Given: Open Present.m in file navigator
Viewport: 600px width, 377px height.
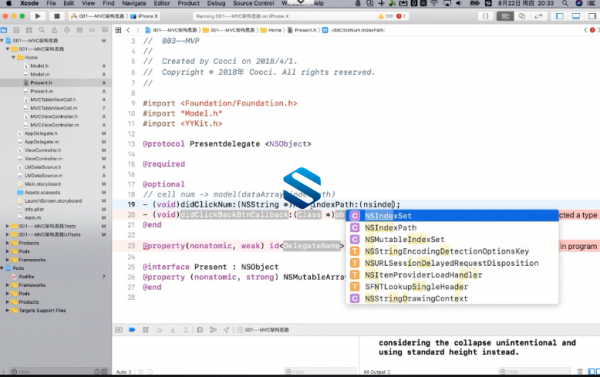Looking at the screenshot, I should click(x=41, y=91).
